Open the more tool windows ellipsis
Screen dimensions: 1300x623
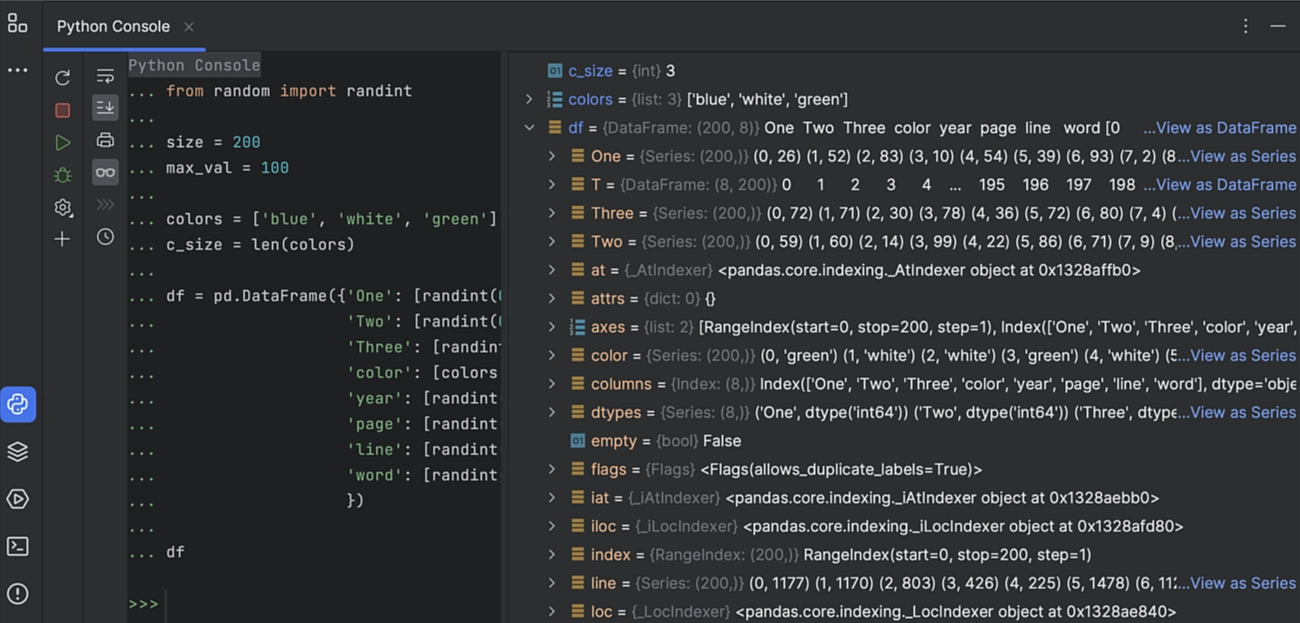tap(17, 71)
